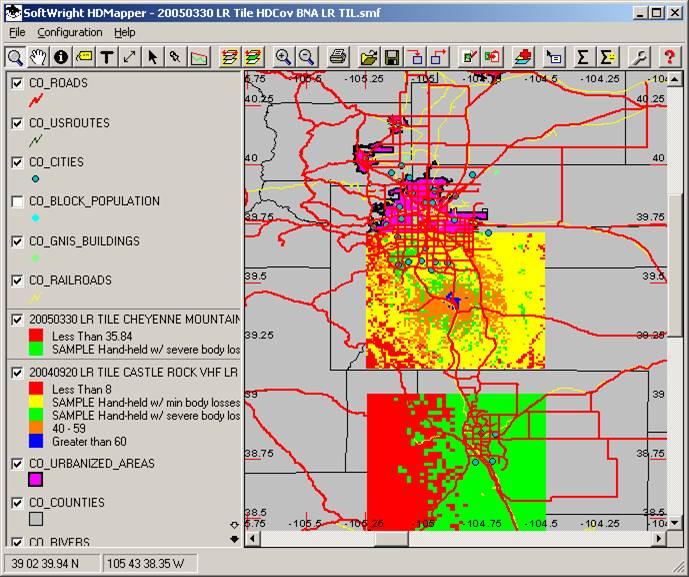Click the red 'Less Than 8' swatch
Viewport: 689px width, 577px height.
[36, 389]
